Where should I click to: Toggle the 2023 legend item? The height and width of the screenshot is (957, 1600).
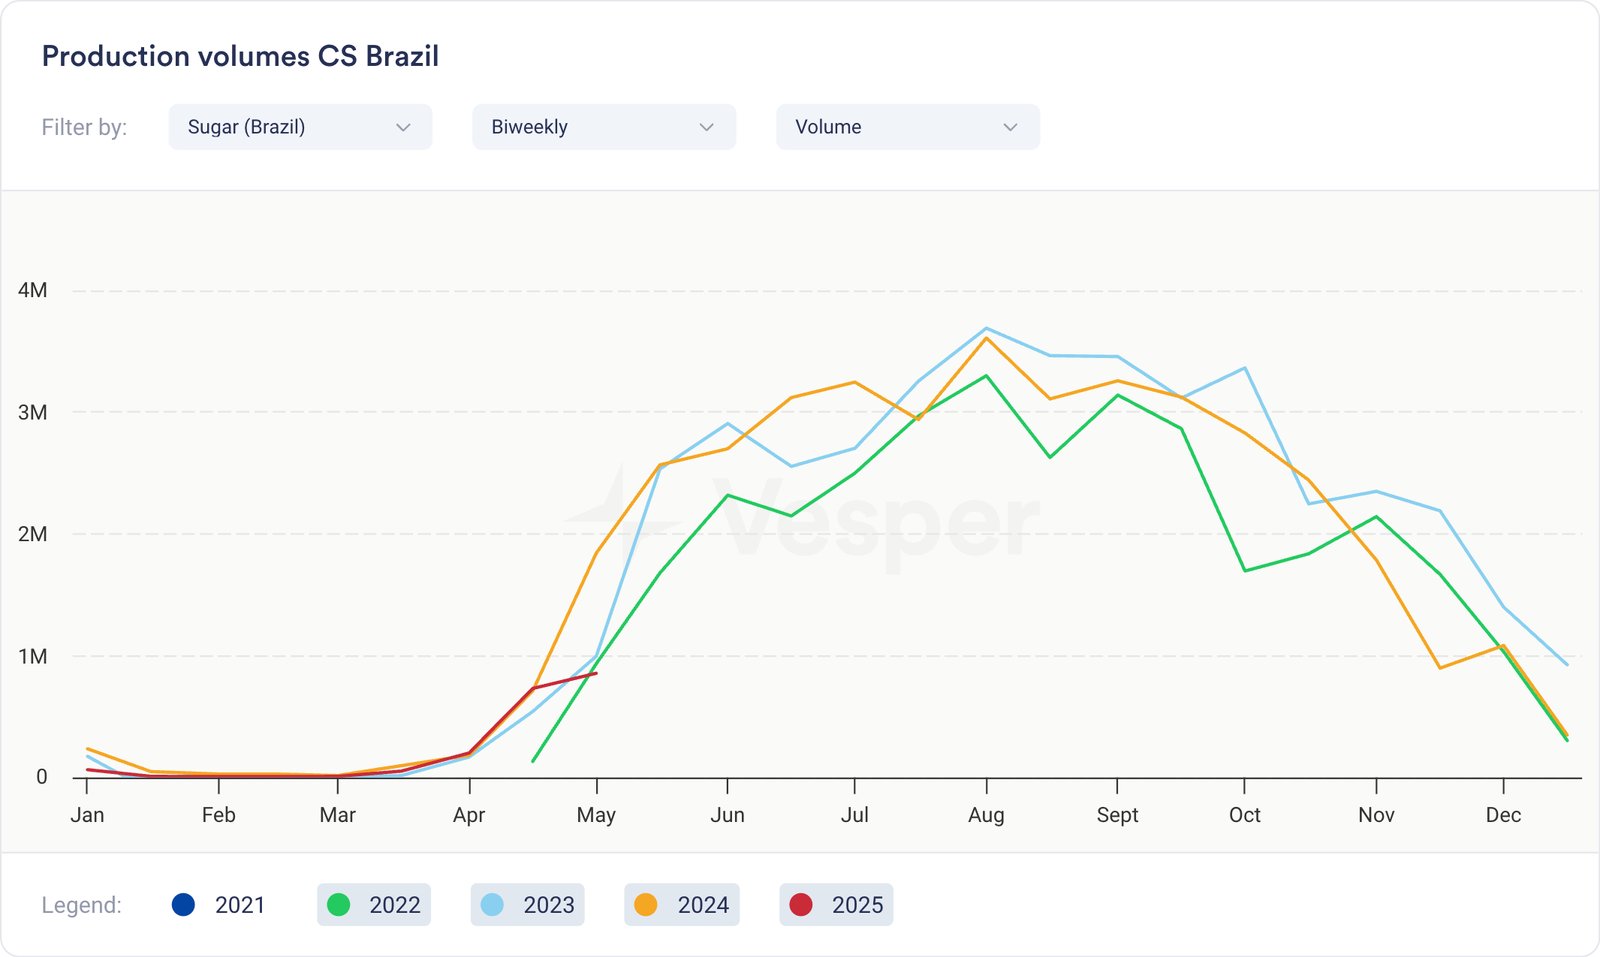pyautogui.click(x=528, y=905)
